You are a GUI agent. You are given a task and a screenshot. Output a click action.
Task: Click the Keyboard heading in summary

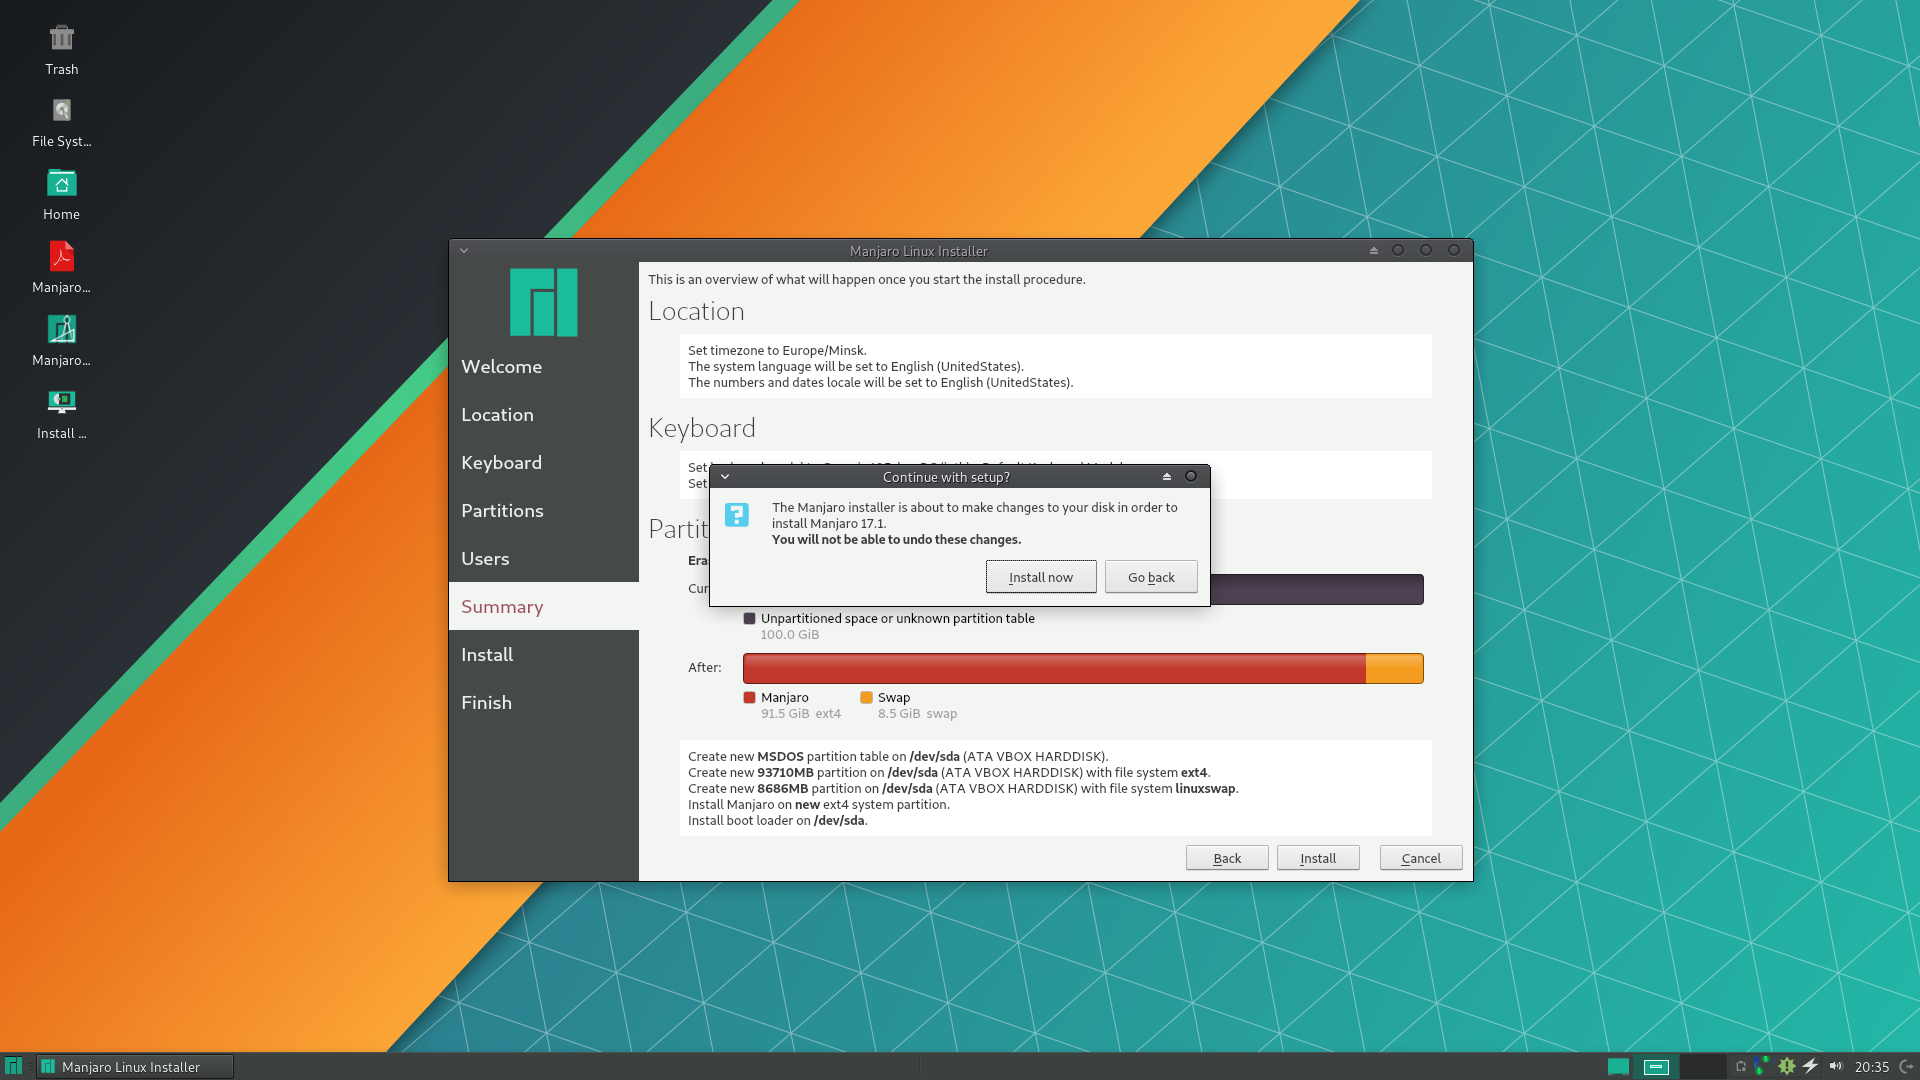(x=702, y=428)
